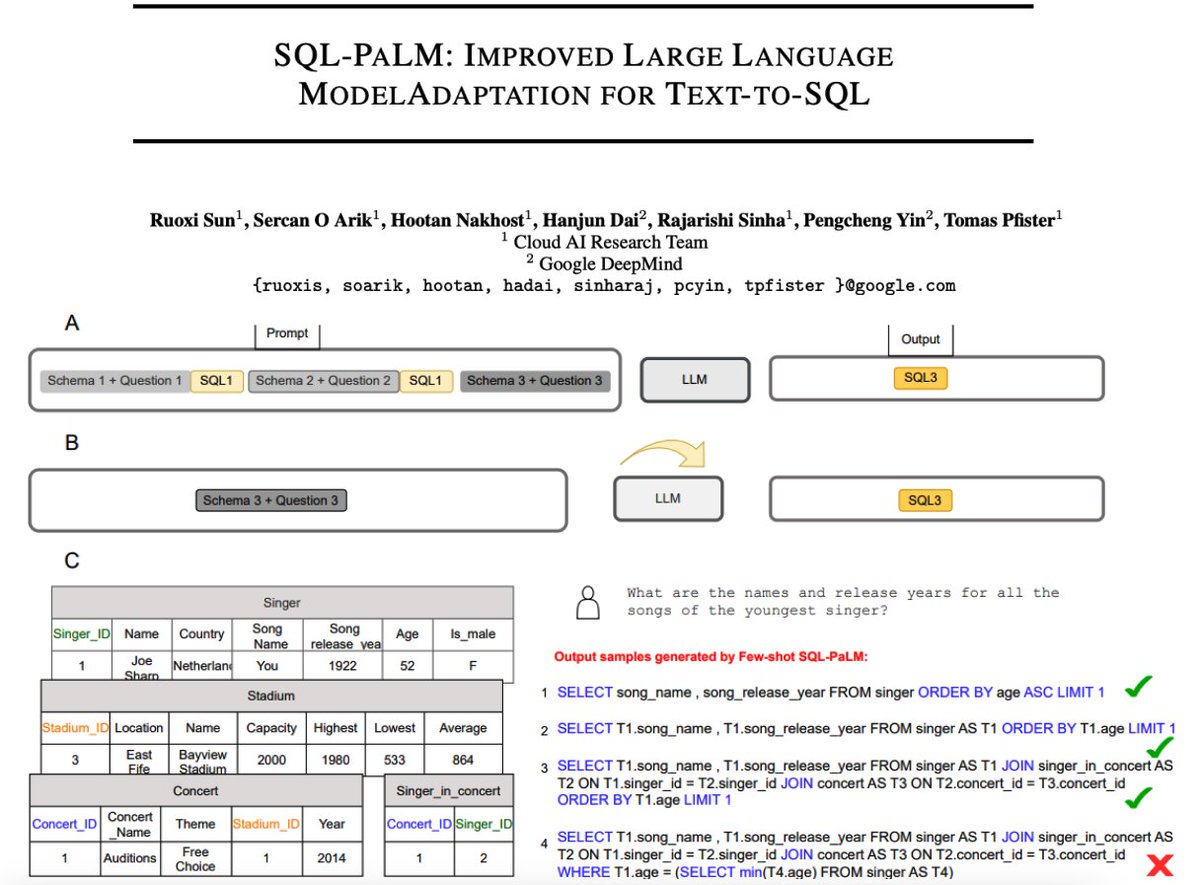The width and height of the screenshot is (1200, 885).
Task: Click the question about the youngest singer
Action: point(842,601)
